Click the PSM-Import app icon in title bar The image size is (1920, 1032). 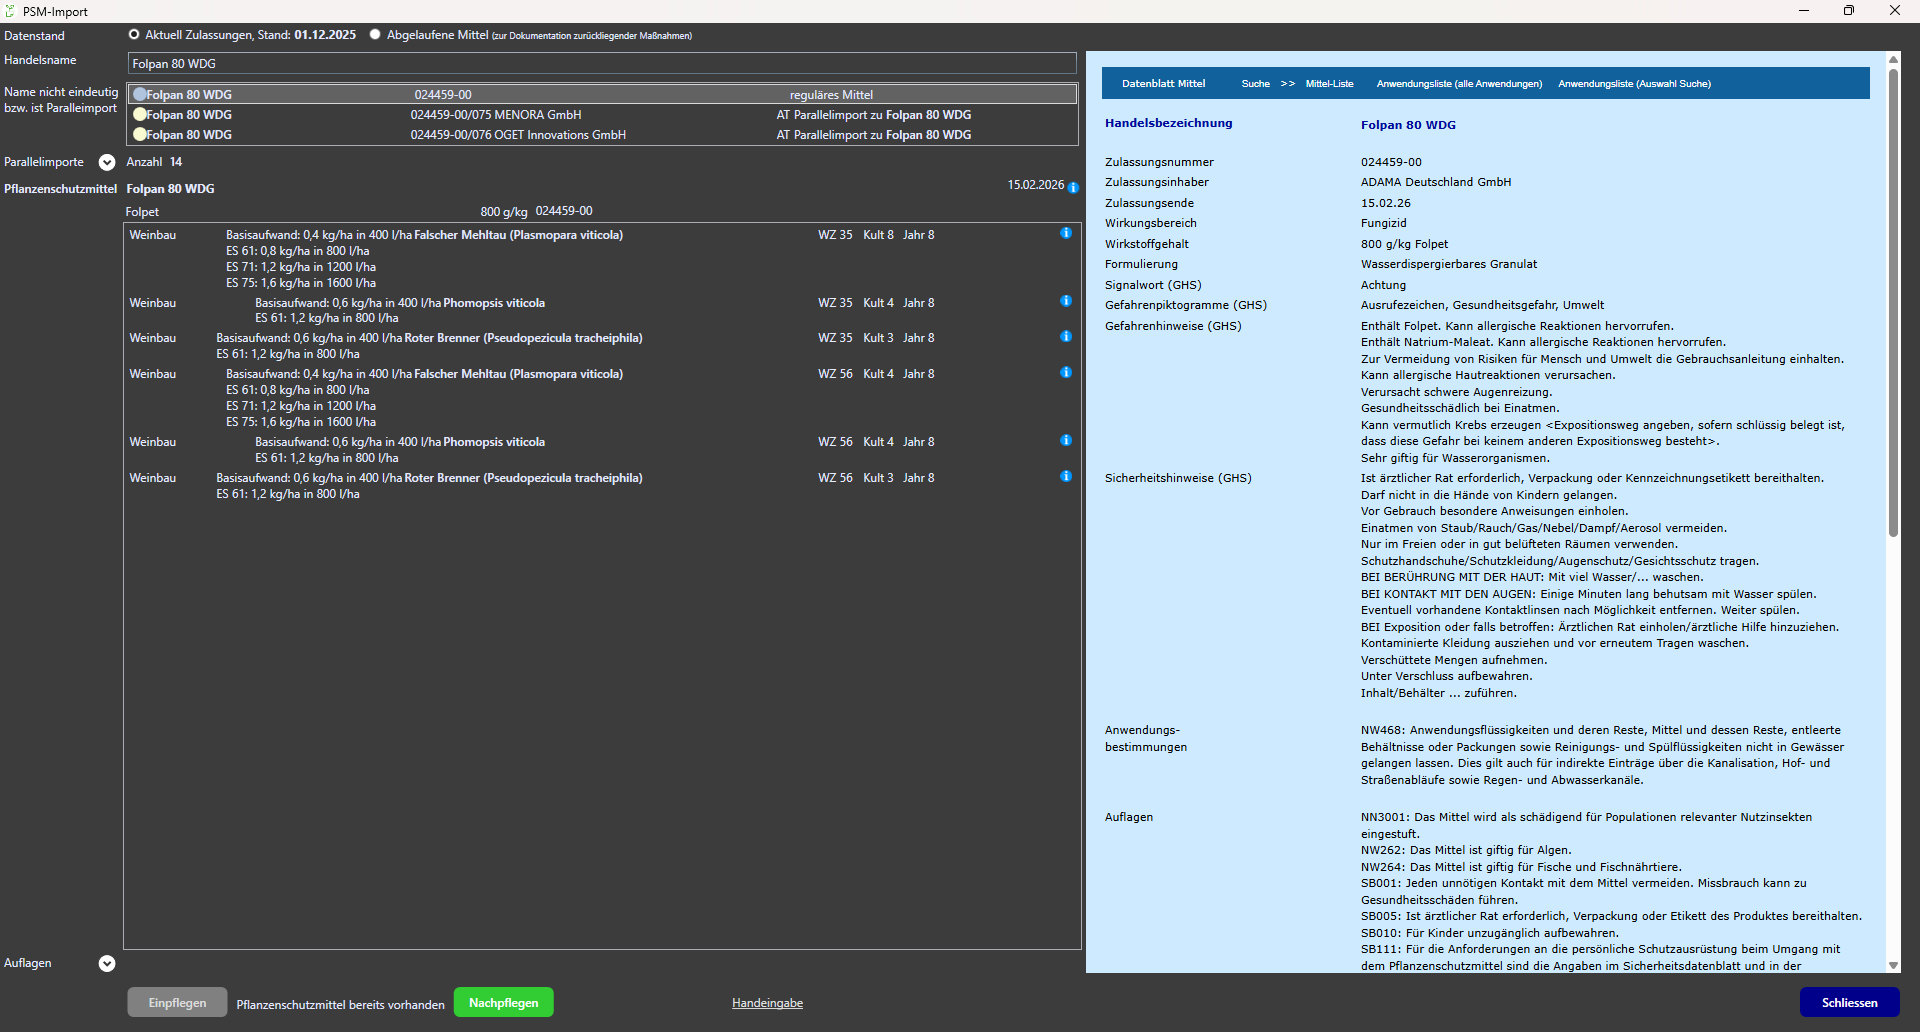[10, 11]
